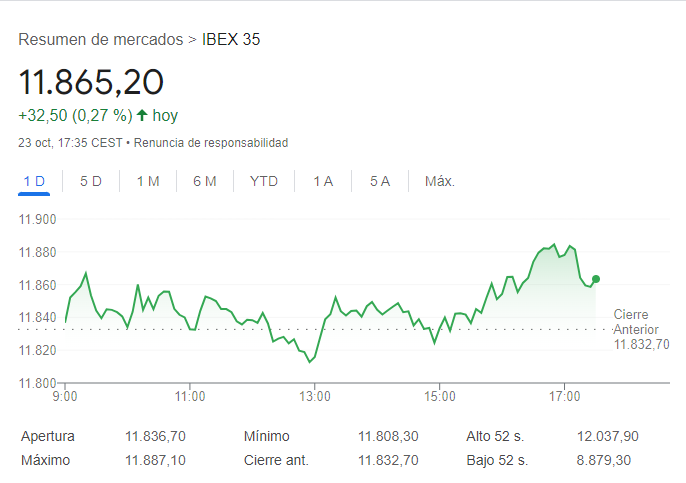The image size is (686, 483).
Task: Click the Máximo label
Action: click(x=46, y=460)
